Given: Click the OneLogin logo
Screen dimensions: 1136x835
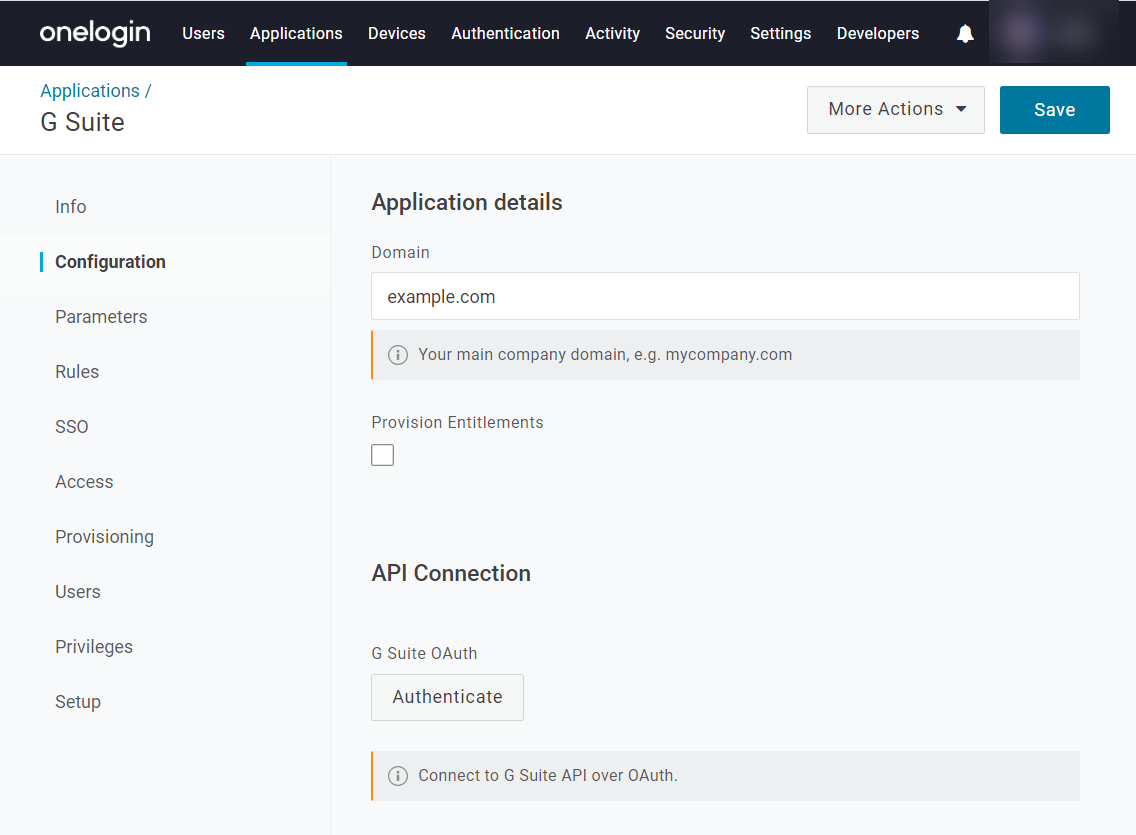Looking at the screenshot, I should (x=95, y=33).
